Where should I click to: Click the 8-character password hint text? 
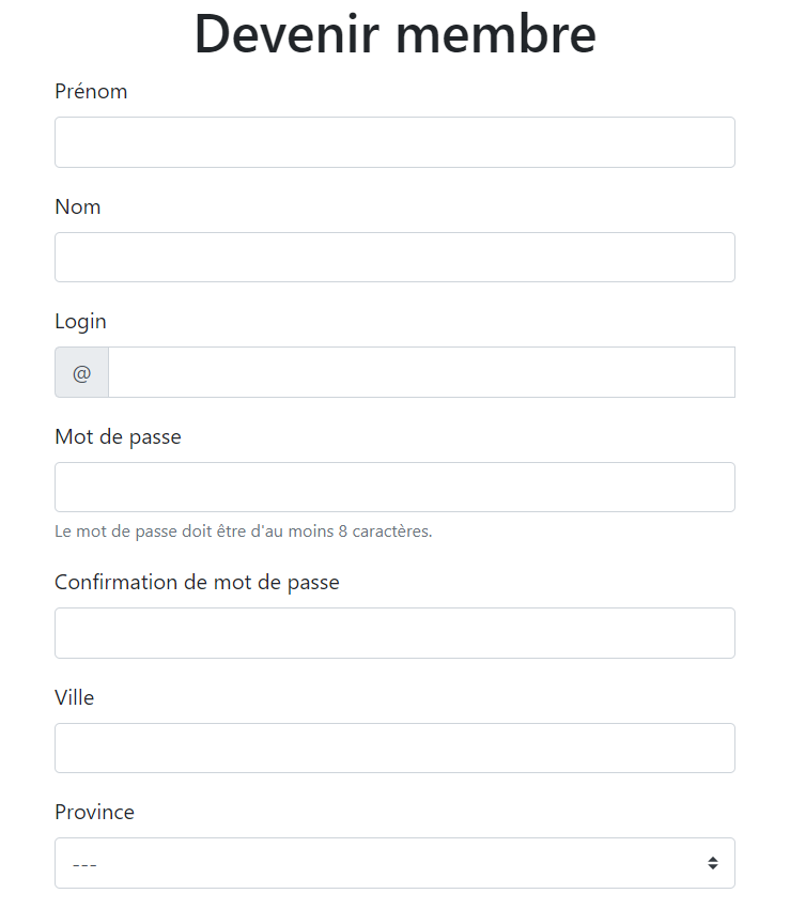[243, 531]
